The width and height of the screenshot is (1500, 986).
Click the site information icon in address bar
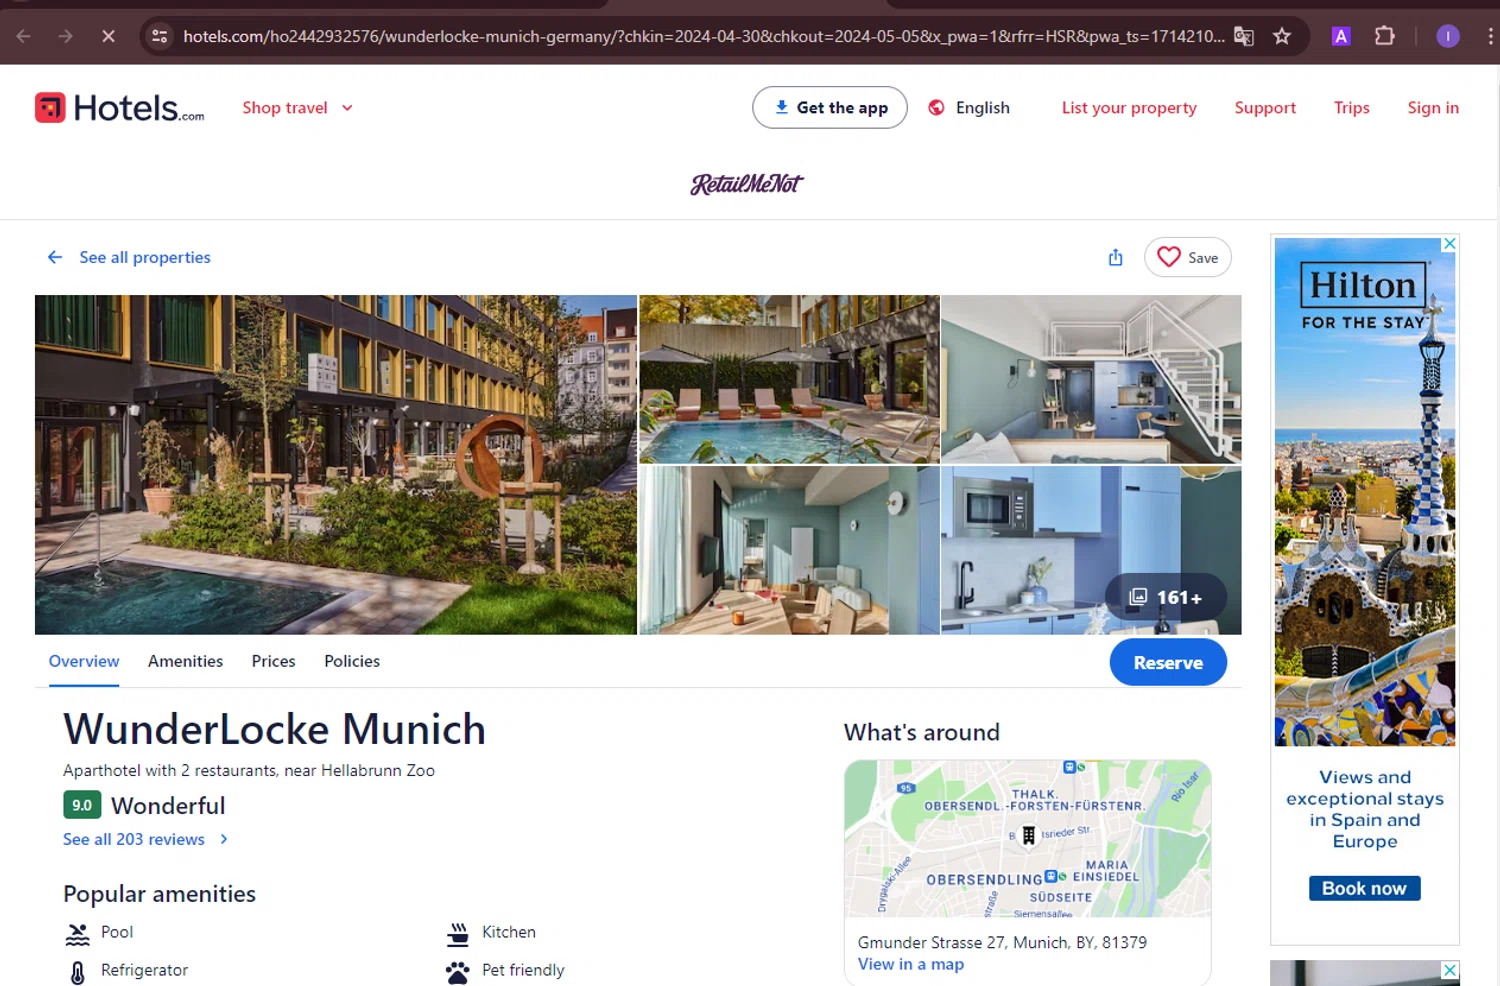point(159,37)
